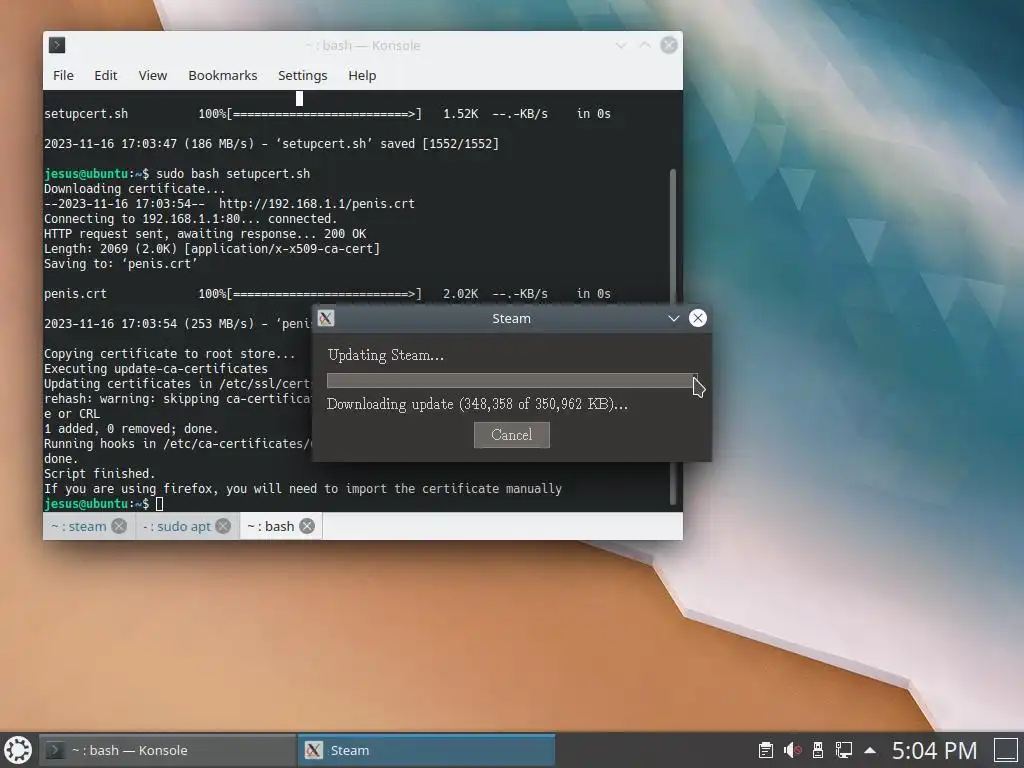Close the '~ : steam' tab via its X icon

tap(119, 526)
